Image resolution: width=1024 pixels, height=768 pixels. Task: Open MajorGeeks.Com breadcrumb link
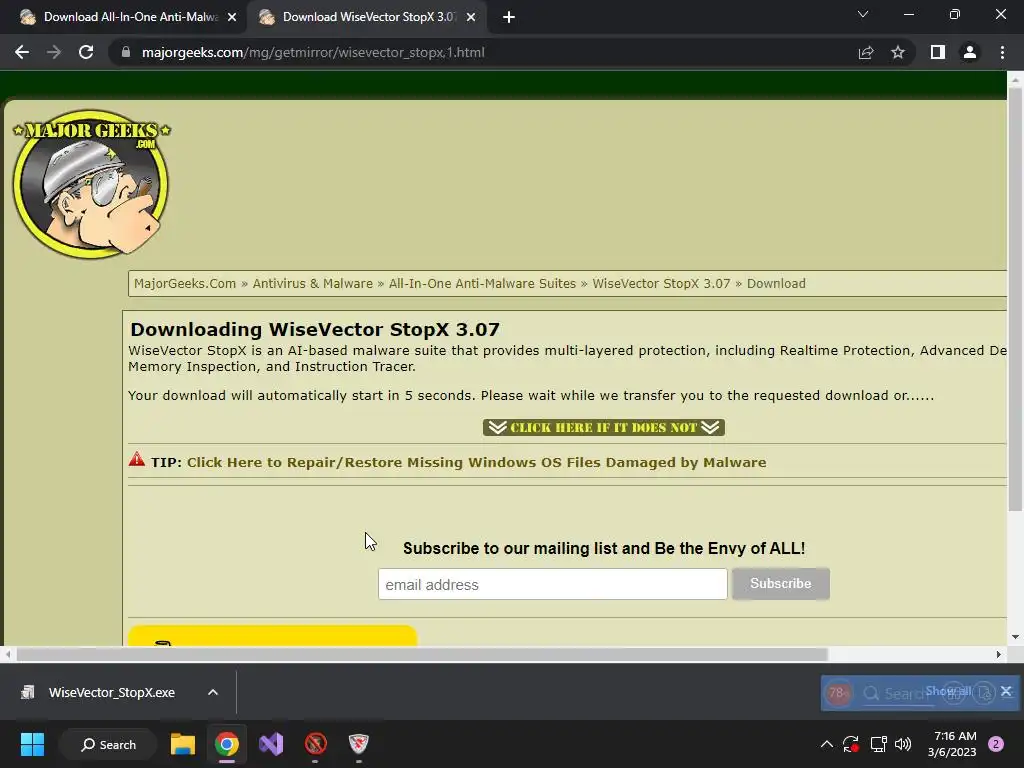tap(185, 283)
